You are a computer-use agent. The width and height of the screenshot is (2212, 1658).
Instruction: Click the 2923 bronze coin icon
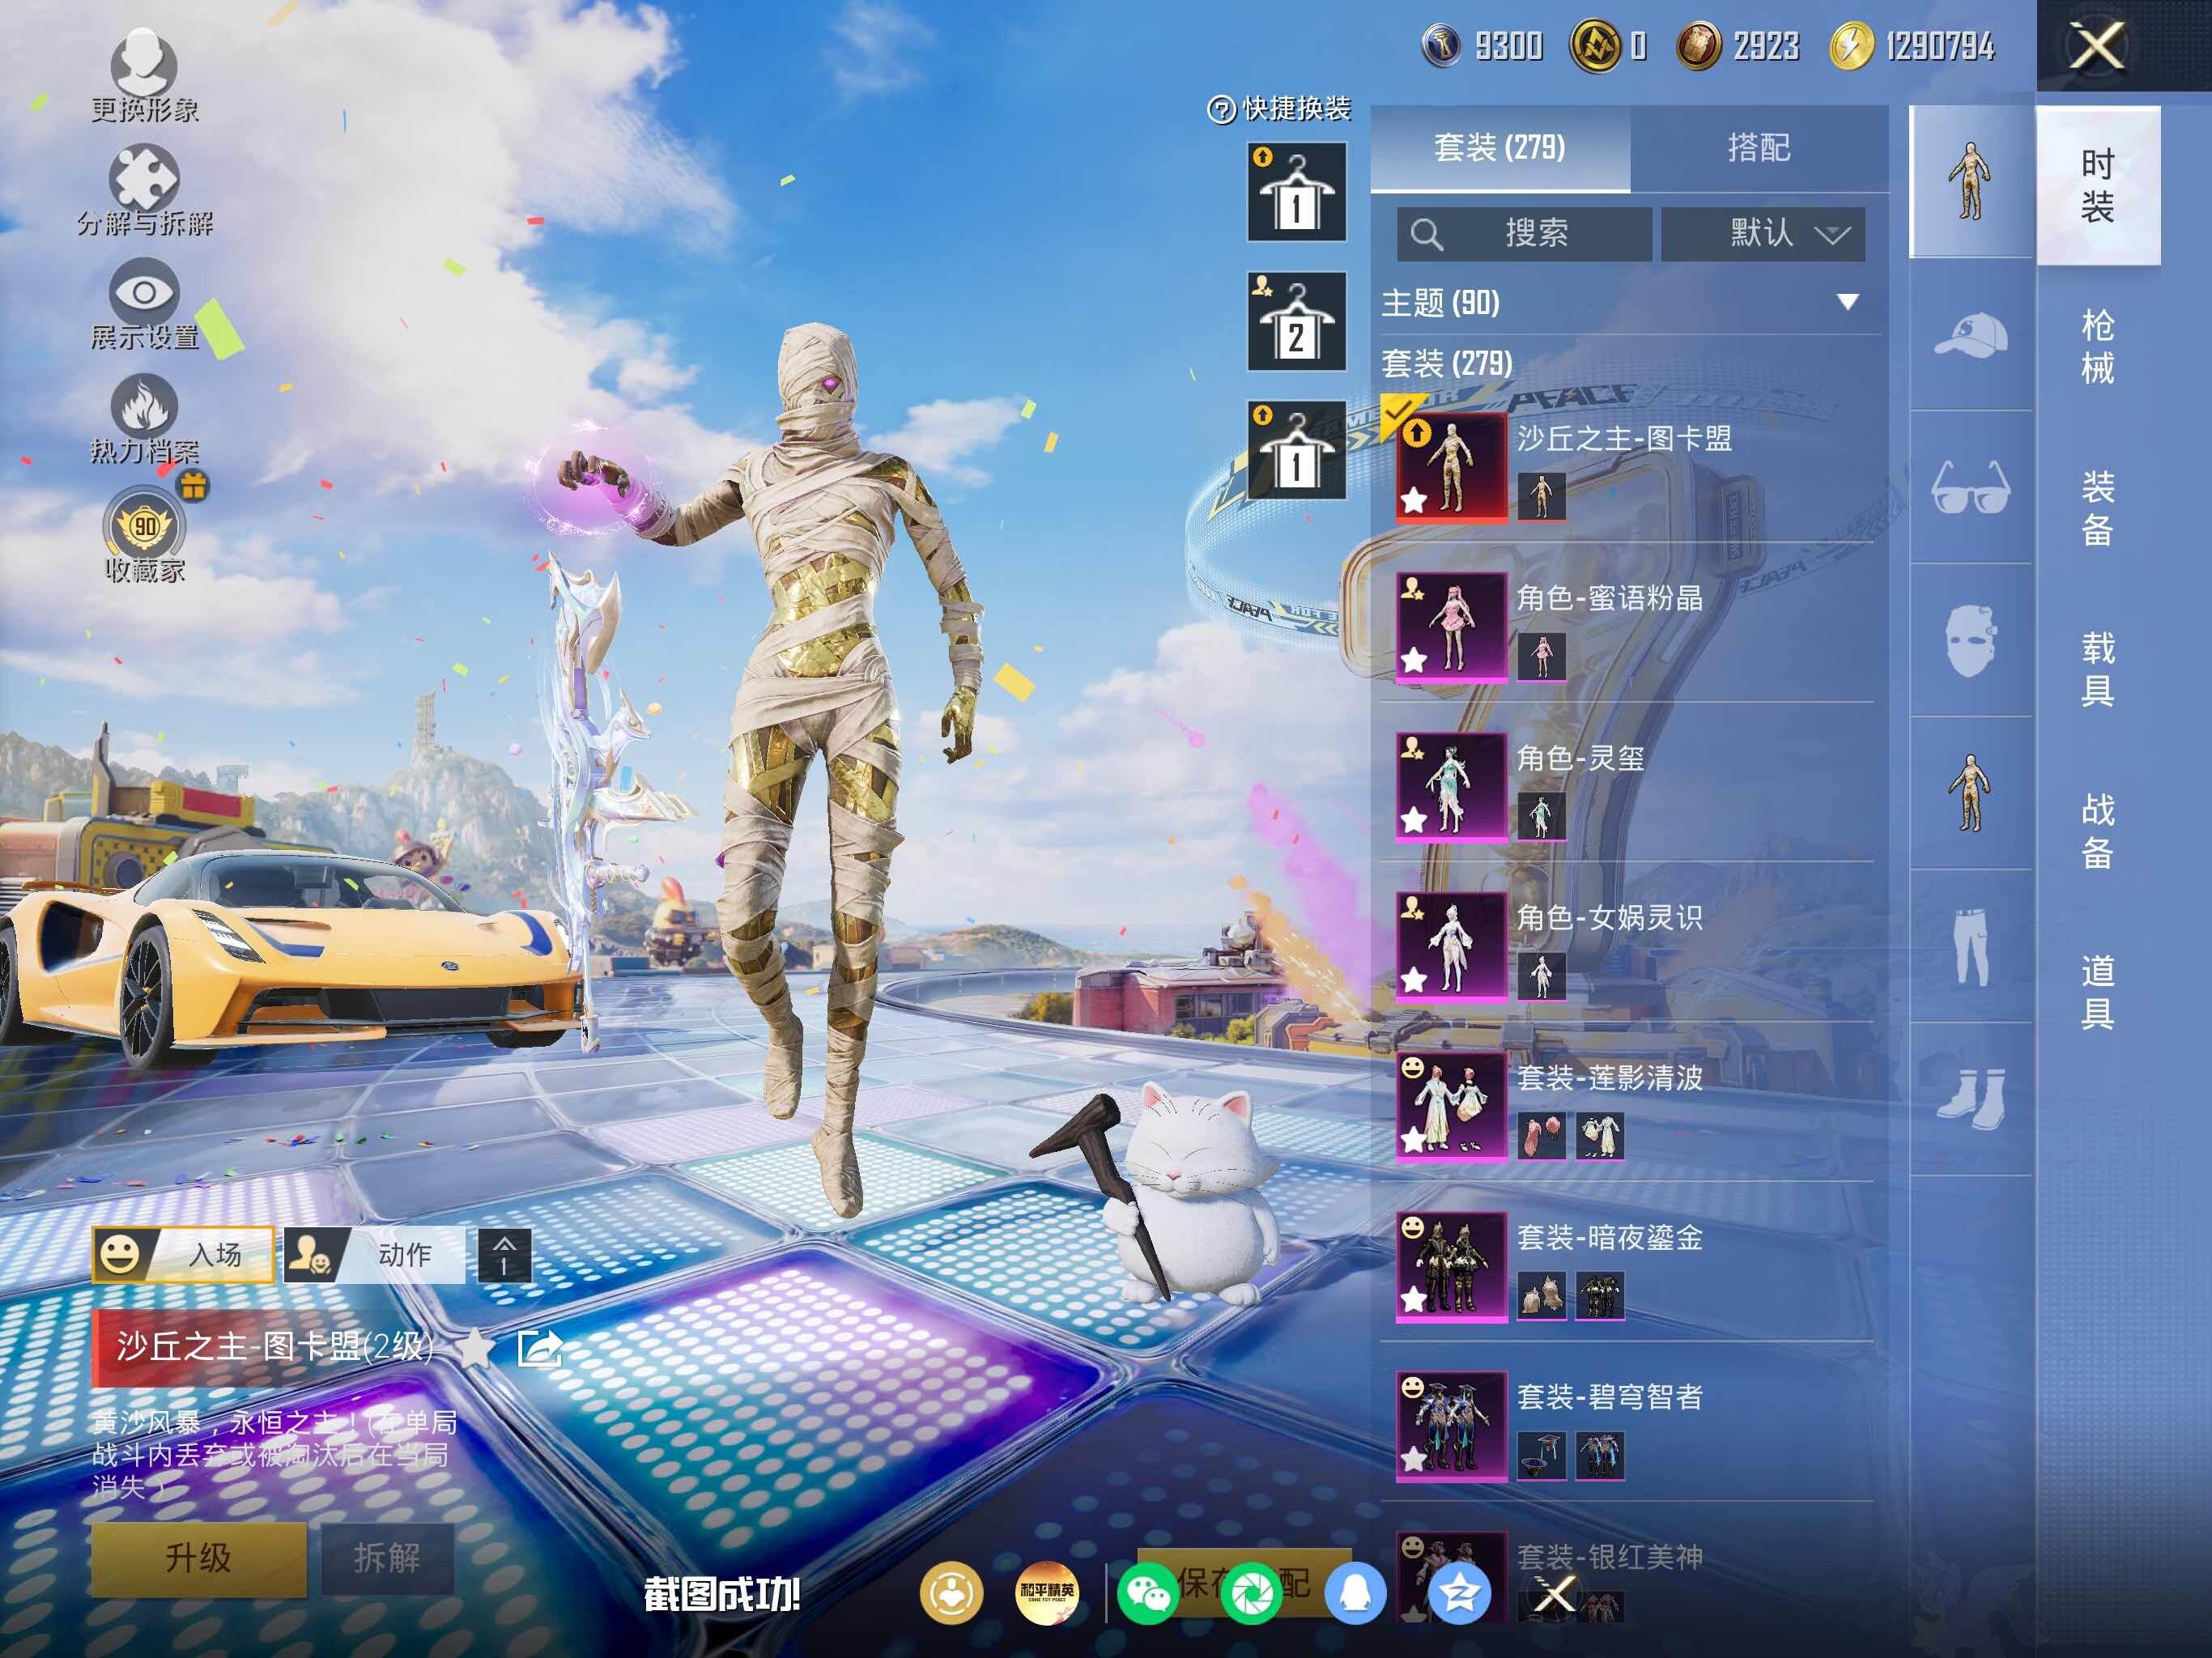(x=1698, y=46)
